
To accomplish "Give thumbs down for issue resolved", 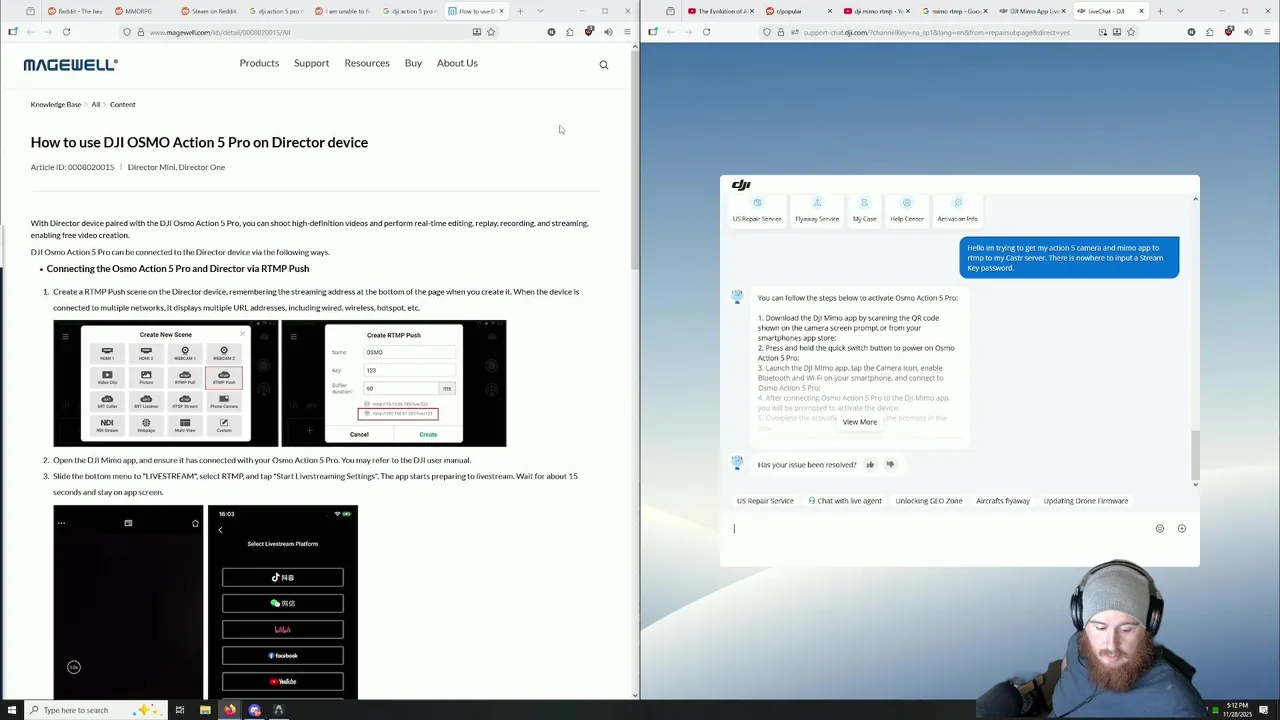I will (x=890, y=464).
